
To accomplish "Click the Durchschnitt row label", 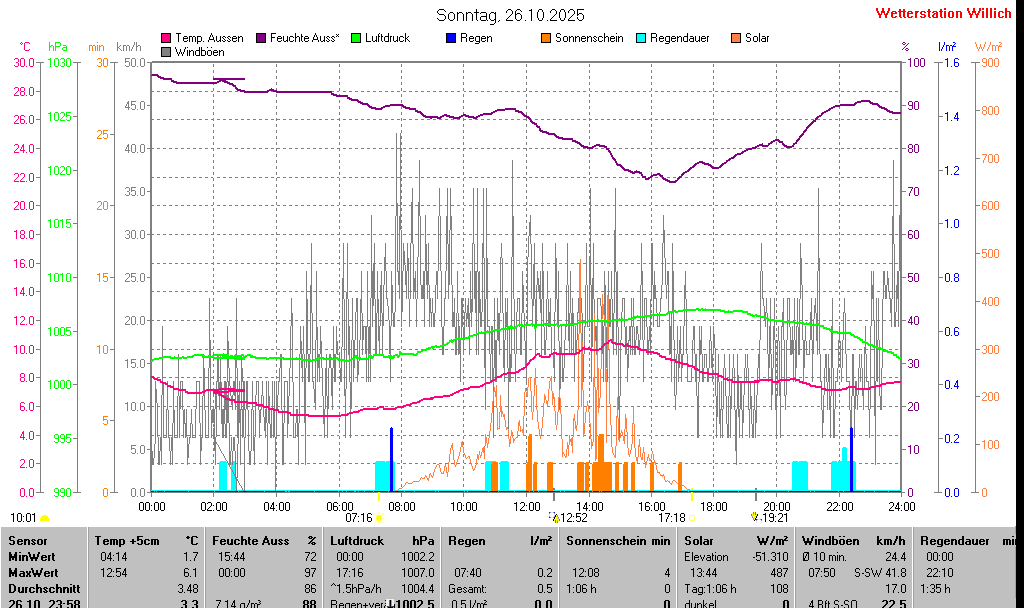I will tap(37, 589).
